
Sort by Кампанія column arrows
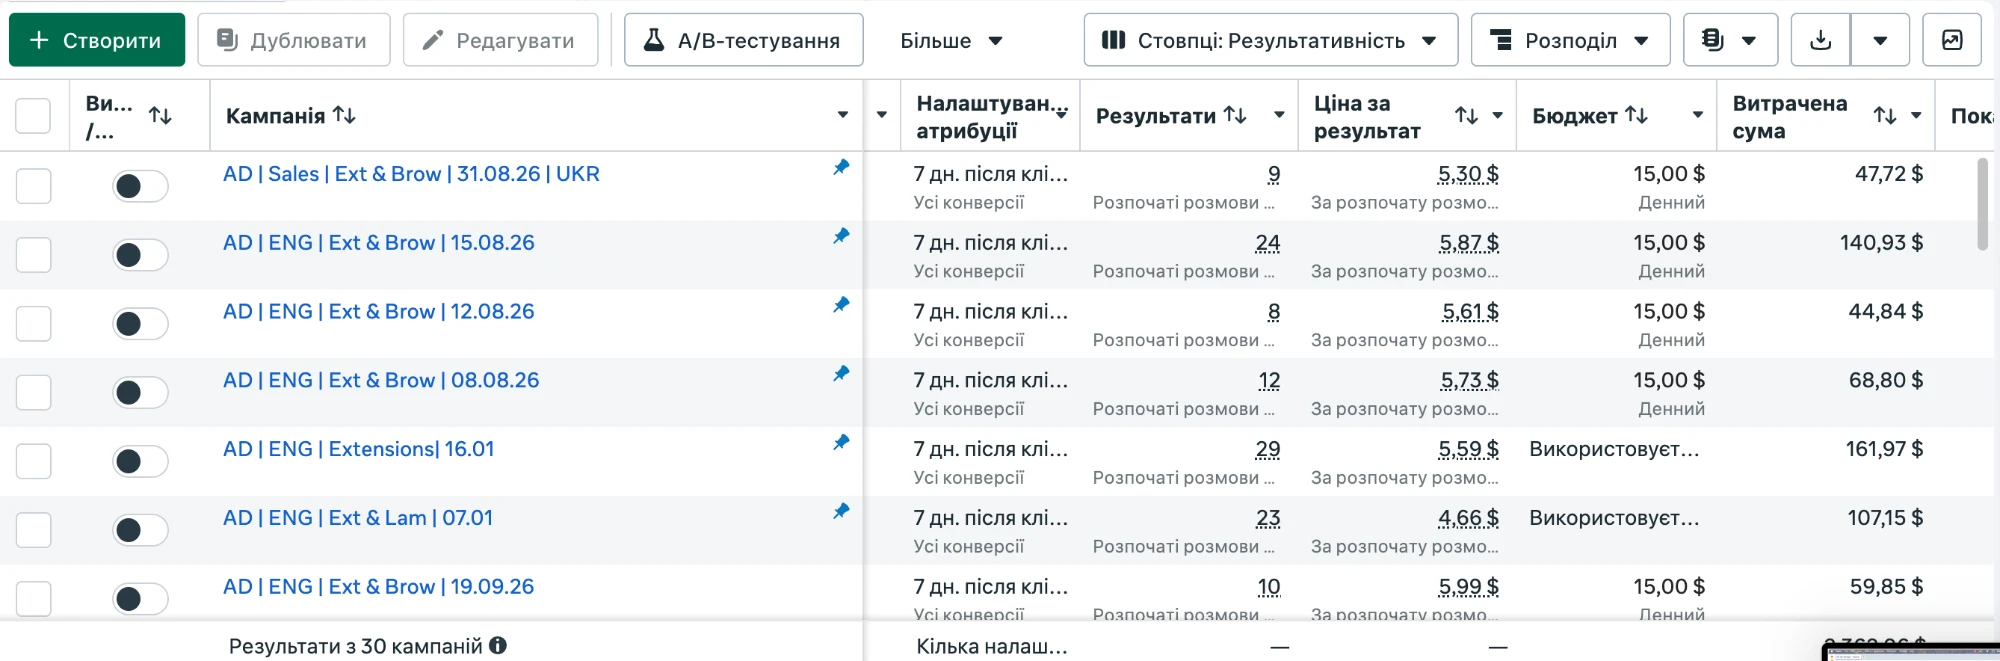point(344,115)
